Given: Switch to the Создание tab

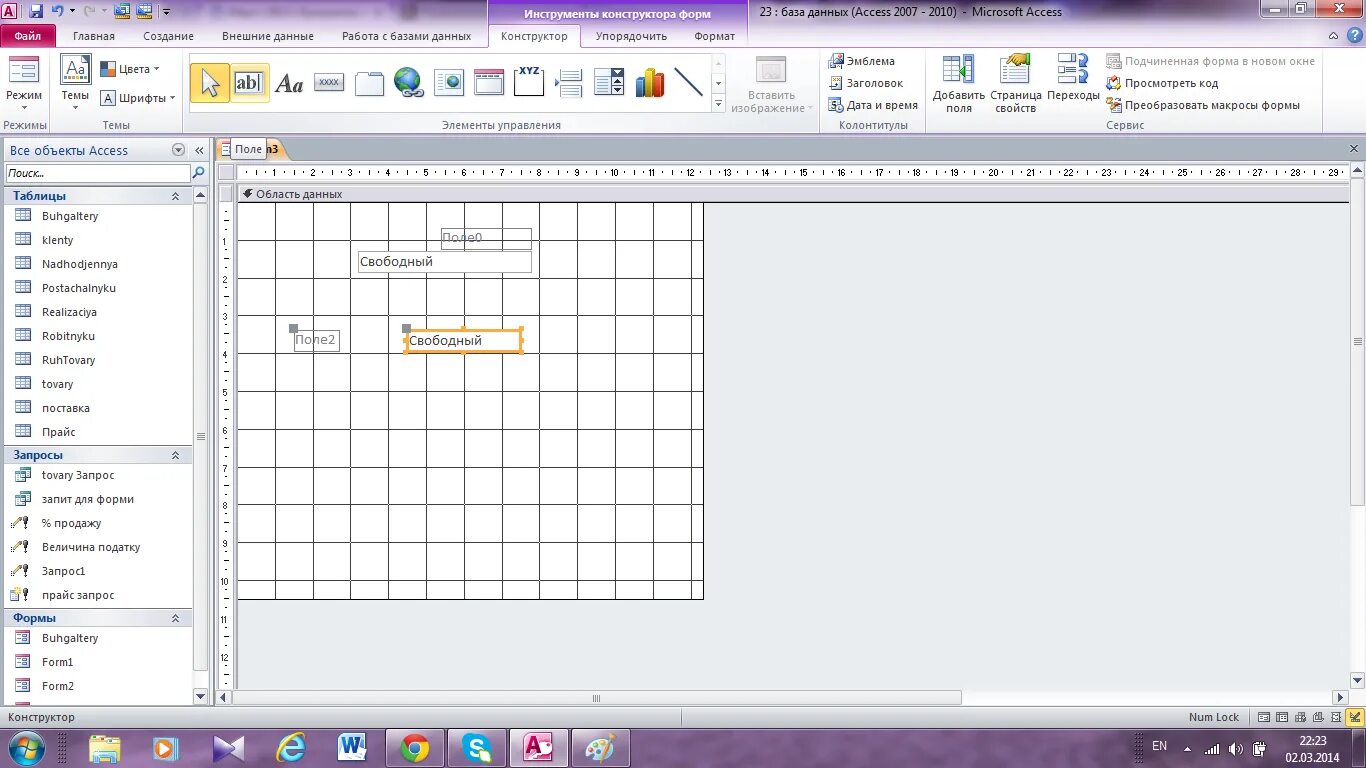Looking at the screenshot, I should pyautogui.click(x=168, y=36).
